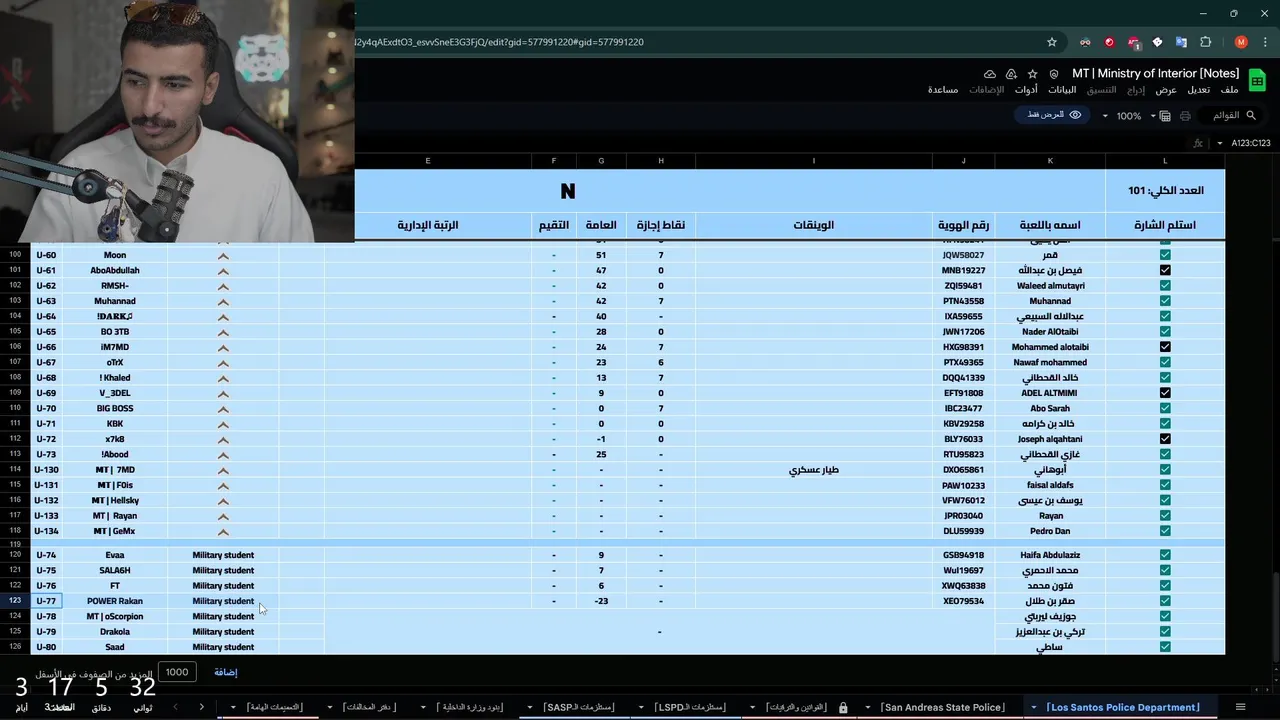
Task: Open مستلزمات SASP tab dropdown arrow
Action: 530,708
